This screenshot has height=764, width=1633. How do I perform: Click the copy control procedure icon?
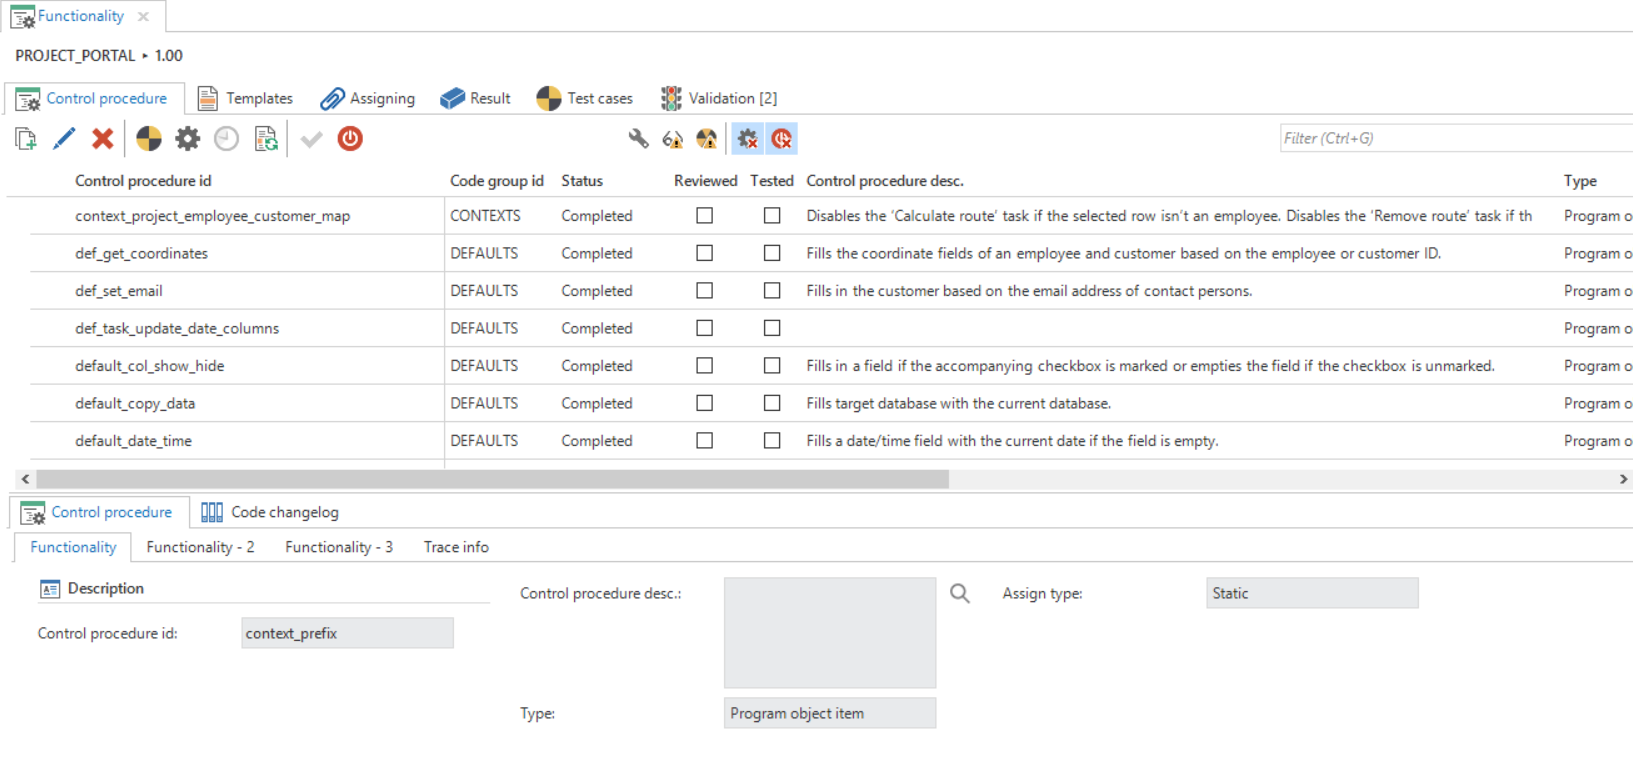(26, 139)
